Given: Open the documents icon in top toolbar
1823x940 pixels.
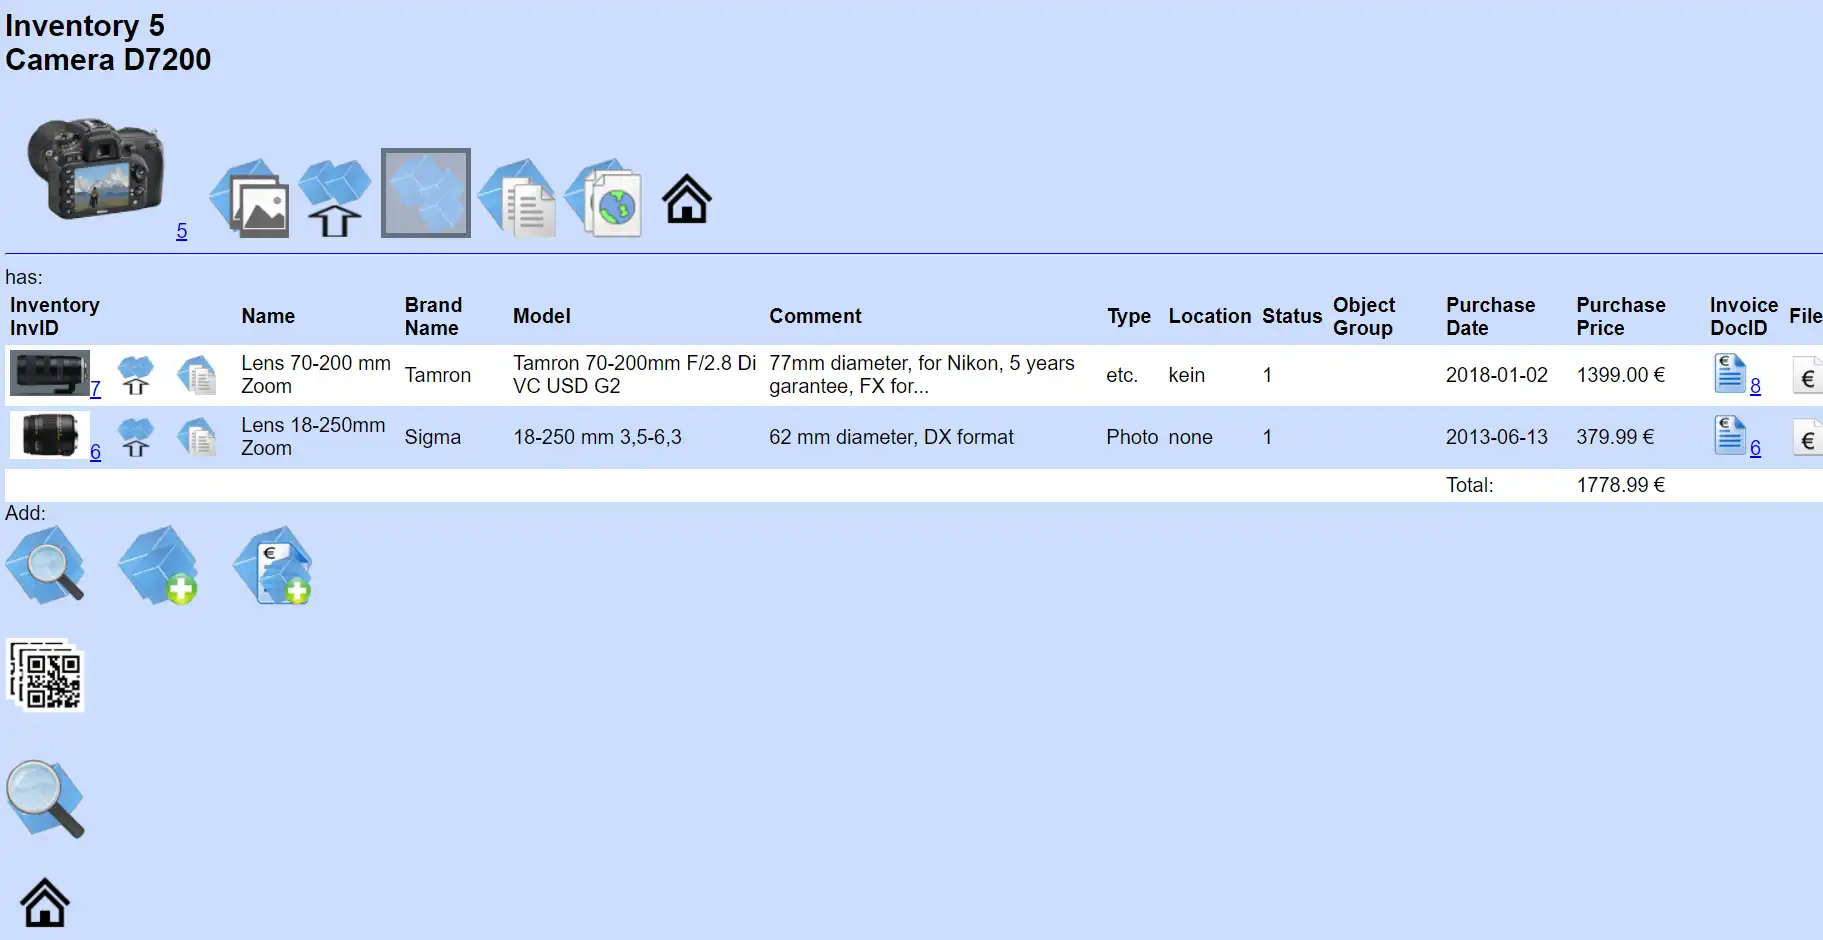Looking at the screenshot, I should coord(517,198).
